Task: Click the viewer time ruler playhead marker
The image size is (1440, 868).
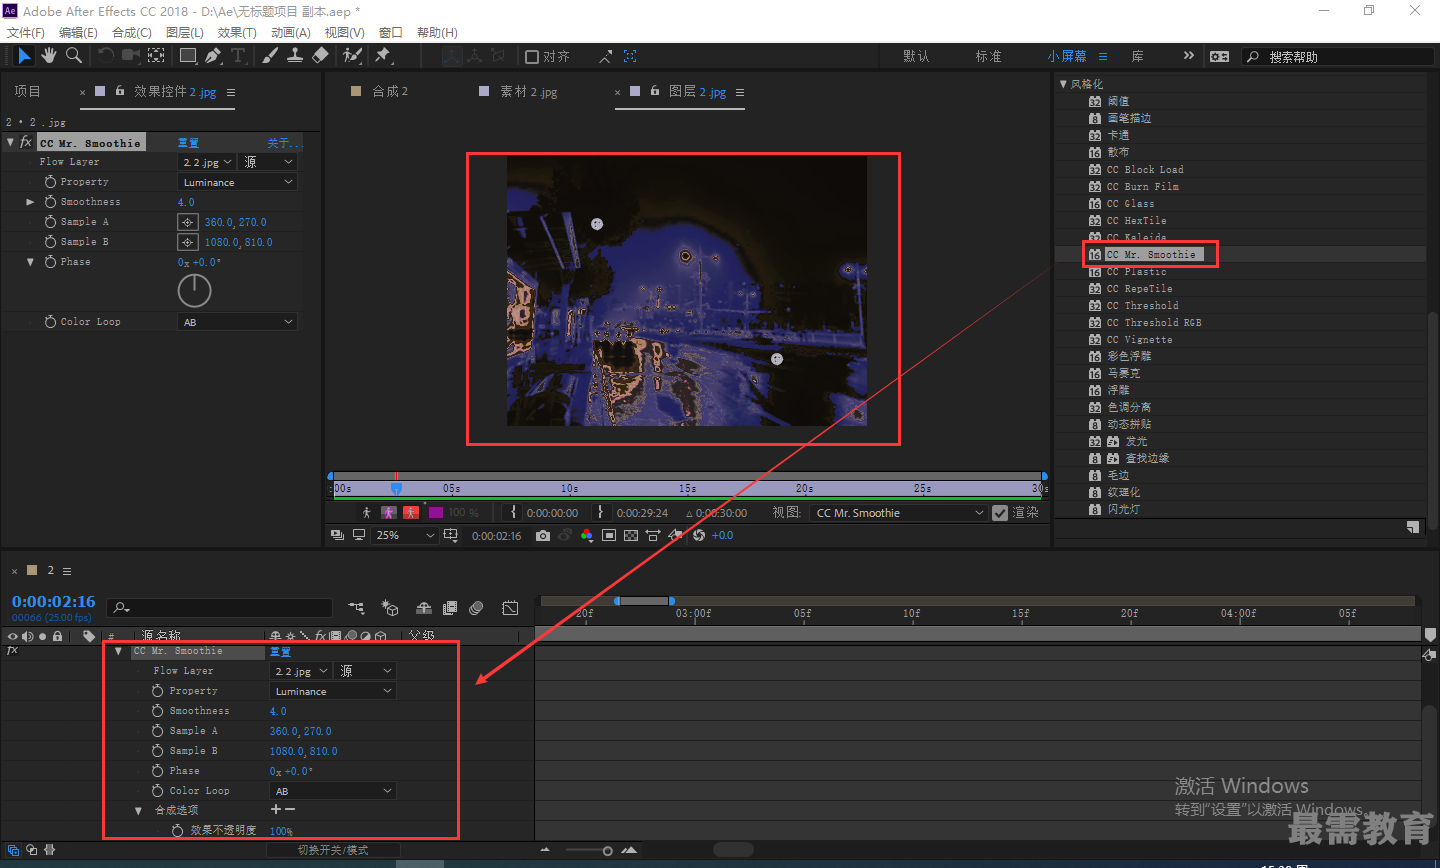Action: (x=396, y=488)
